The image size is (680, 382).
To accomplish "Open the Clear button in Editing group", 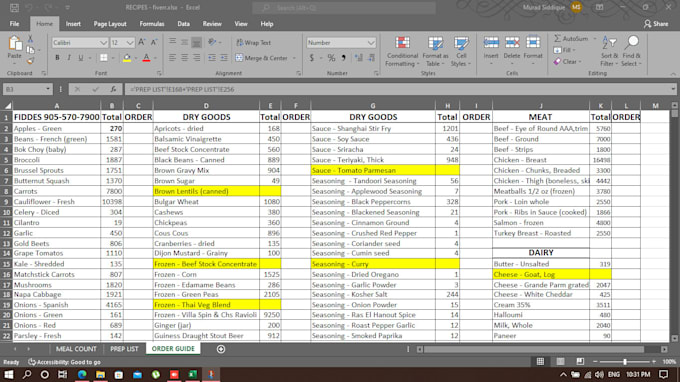I will coord(566,62).
